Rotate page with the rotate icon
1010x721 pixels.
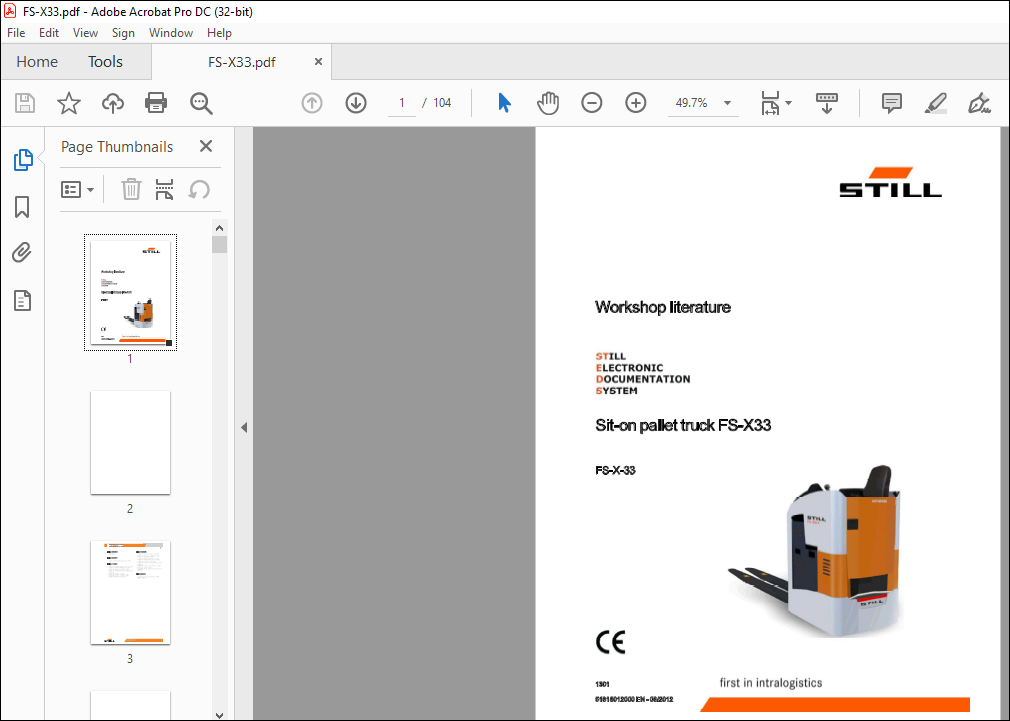click(x=199, y=189)
